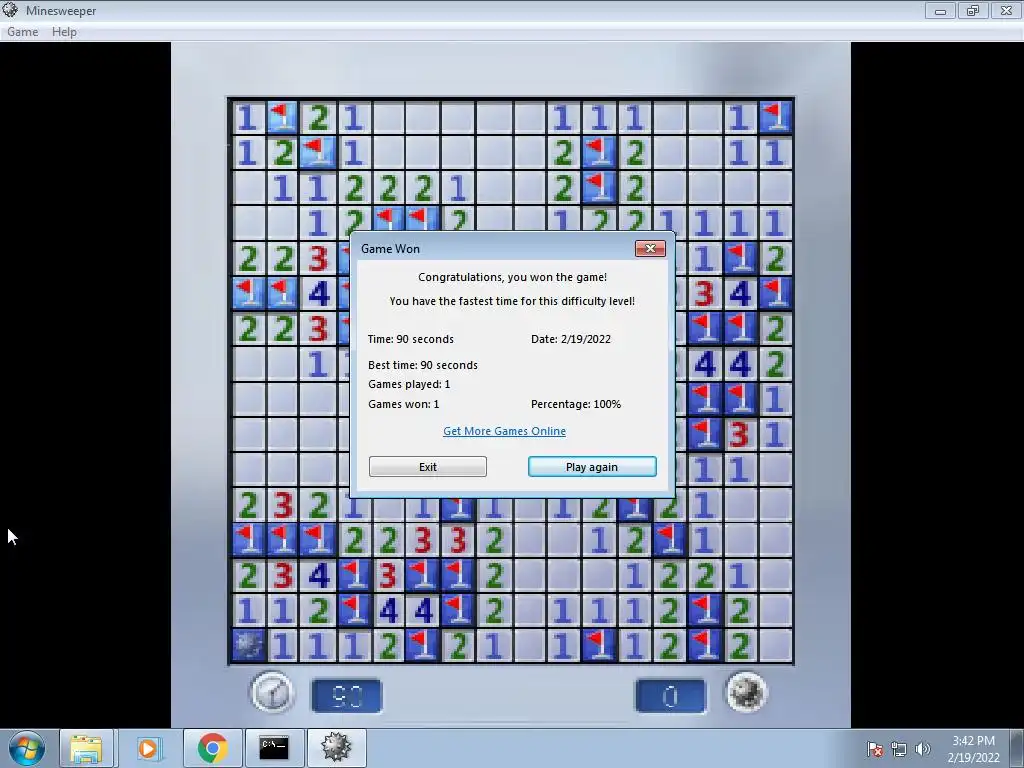Image resolution: width=1024 pixels, height=768 pixels.
Task: Click the remaining mines counter showing 0
Action: coord(671,696)
